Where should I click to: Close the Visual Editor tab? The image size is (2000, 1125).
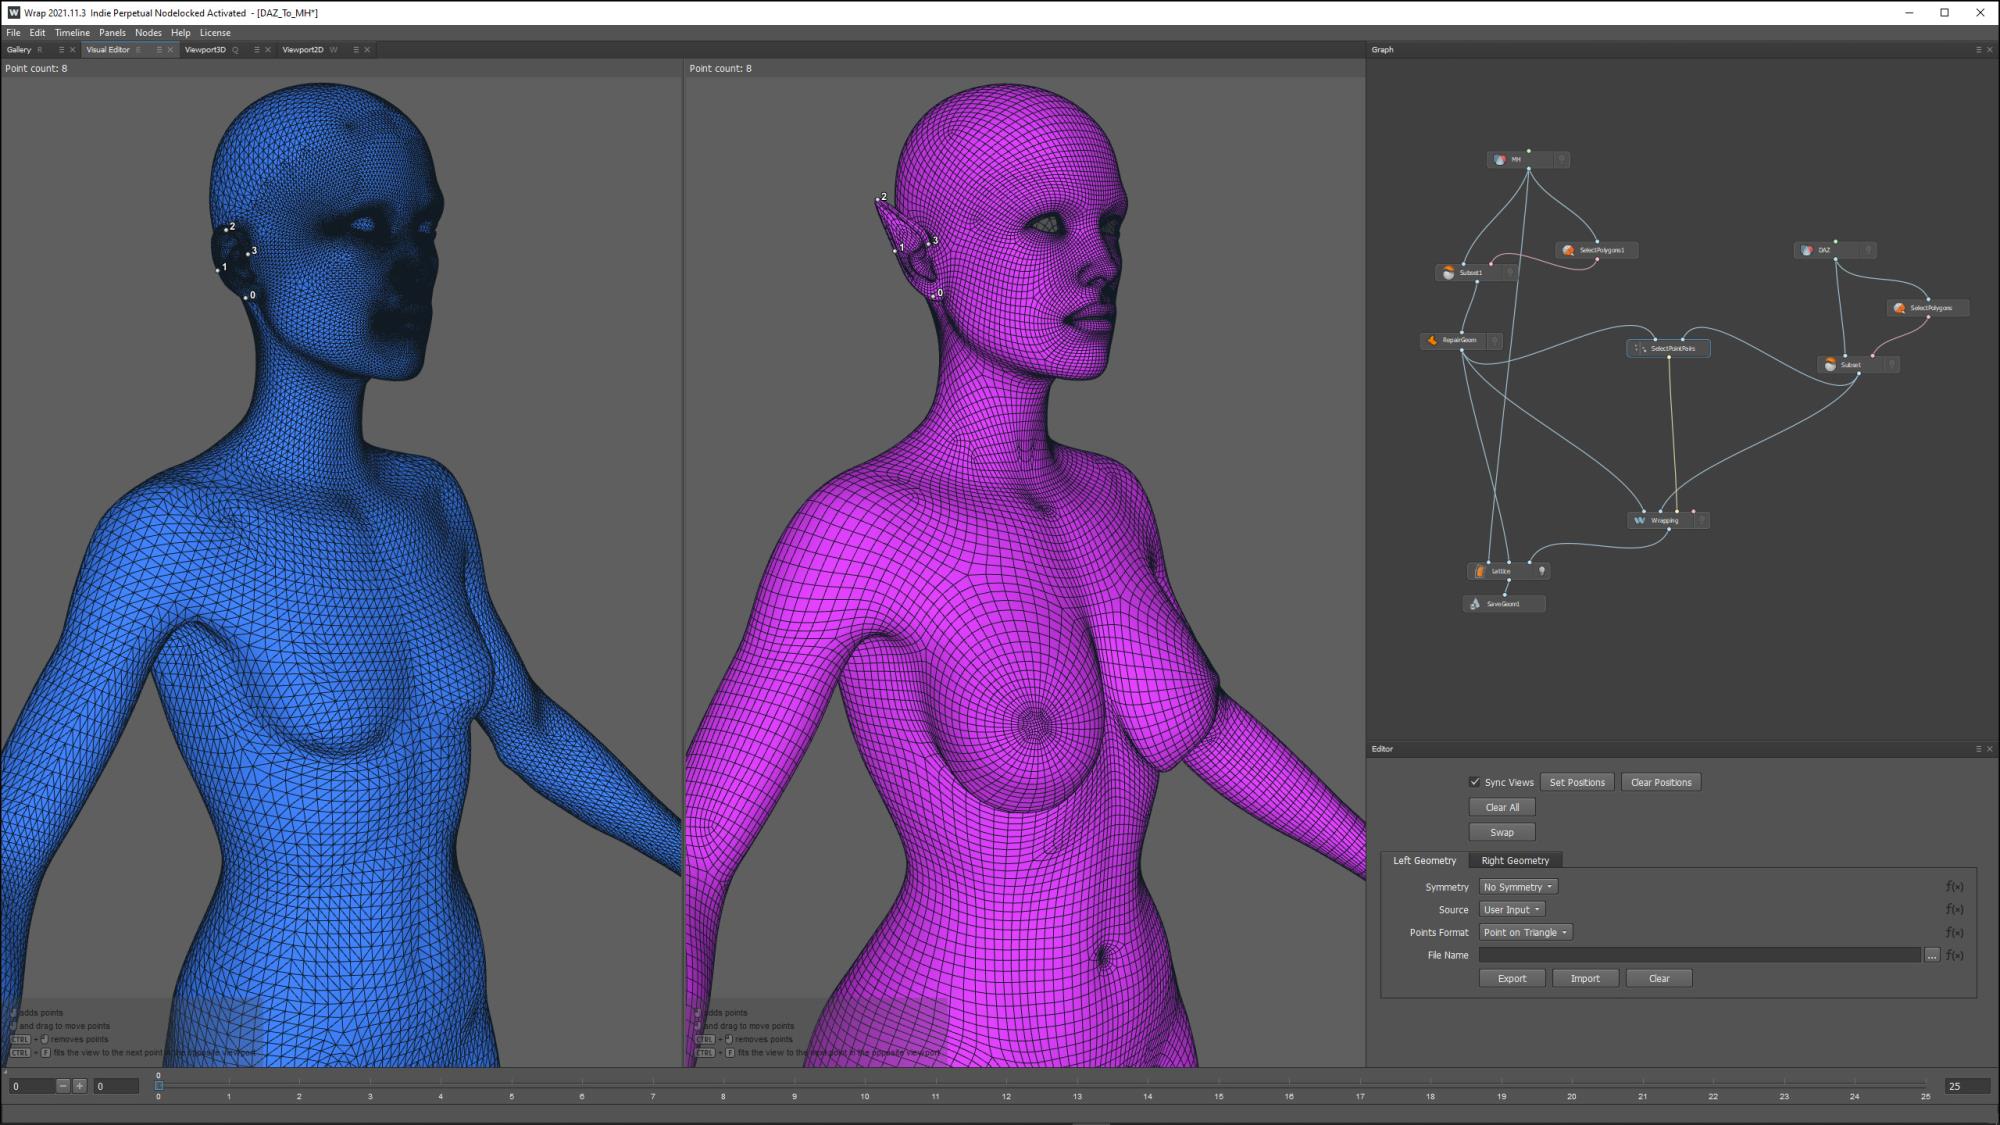point(170,49)
